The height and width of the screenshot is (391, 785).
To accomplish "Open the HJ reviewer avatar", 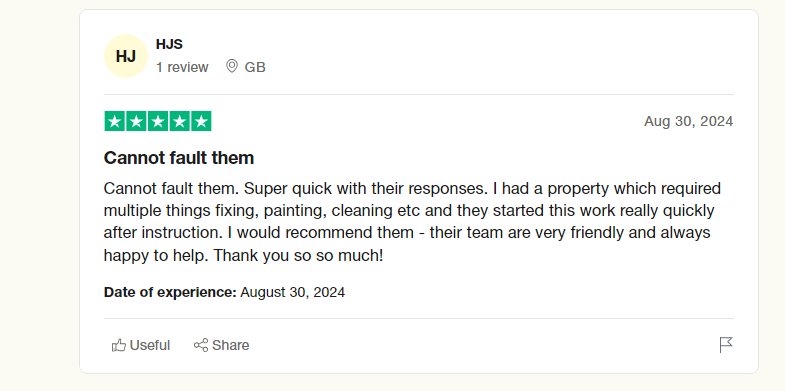I will [x=126, y=56].
